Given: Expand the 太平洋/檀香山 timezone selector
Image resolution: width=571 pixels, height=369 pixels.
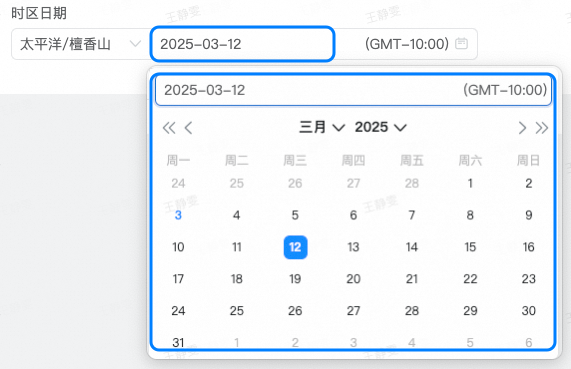Looking at the screenshot, I should pos(80,44).
